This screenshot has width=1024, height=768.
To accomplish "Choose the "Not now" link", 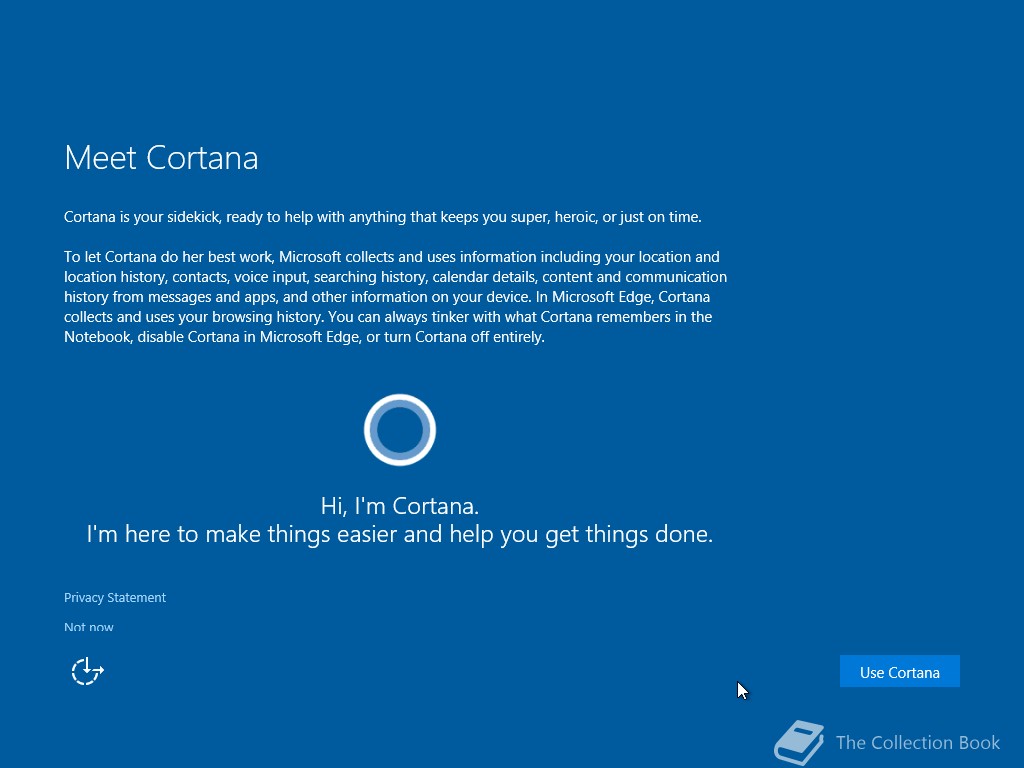I will [89, 627].
